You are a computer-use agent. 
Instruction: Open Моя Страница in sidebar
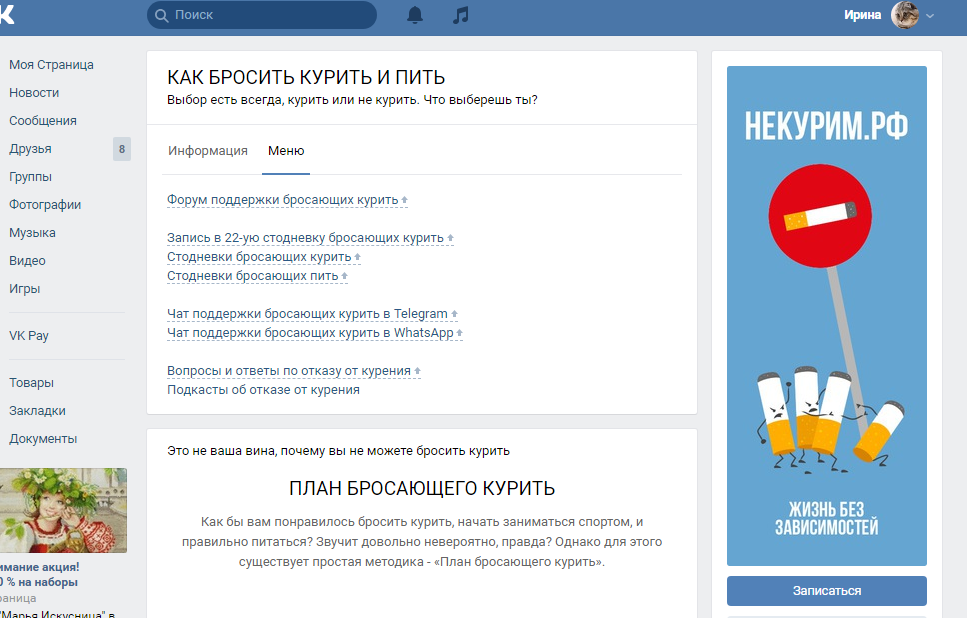[51, 65]
